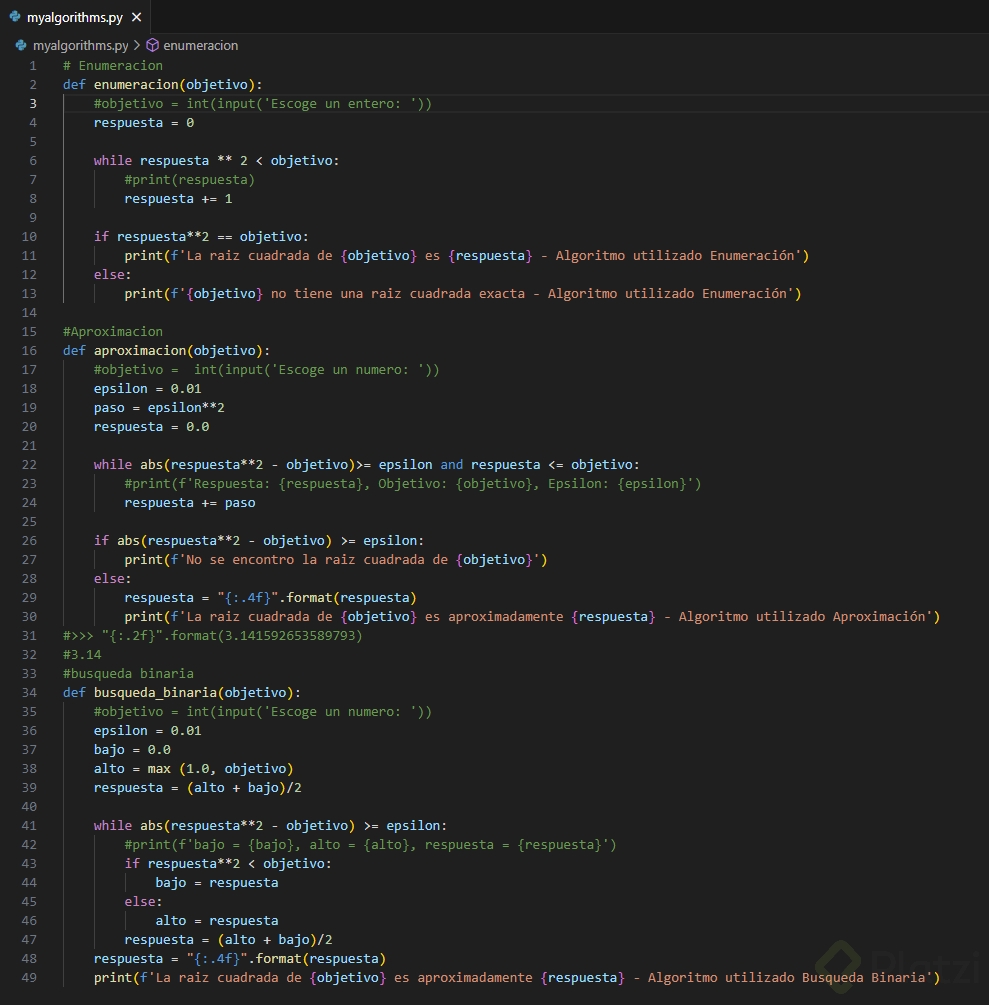Click the commented 'Respuesta: {respuesta}' print line
Viewport: 989px width, 1005px height.
413,484
